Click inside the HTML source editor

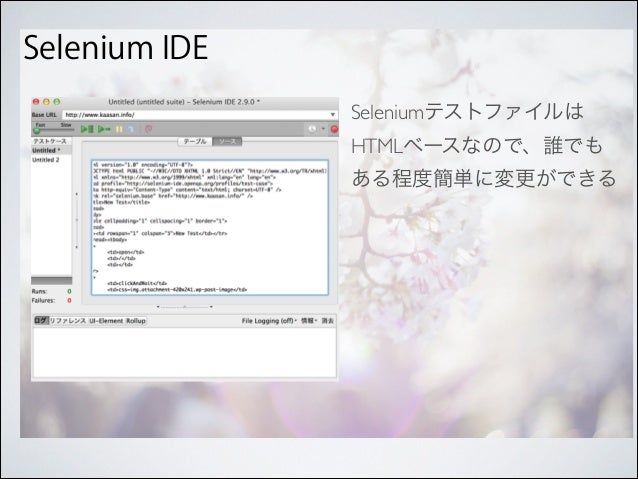pyautogui.click(x=210, y=227)
